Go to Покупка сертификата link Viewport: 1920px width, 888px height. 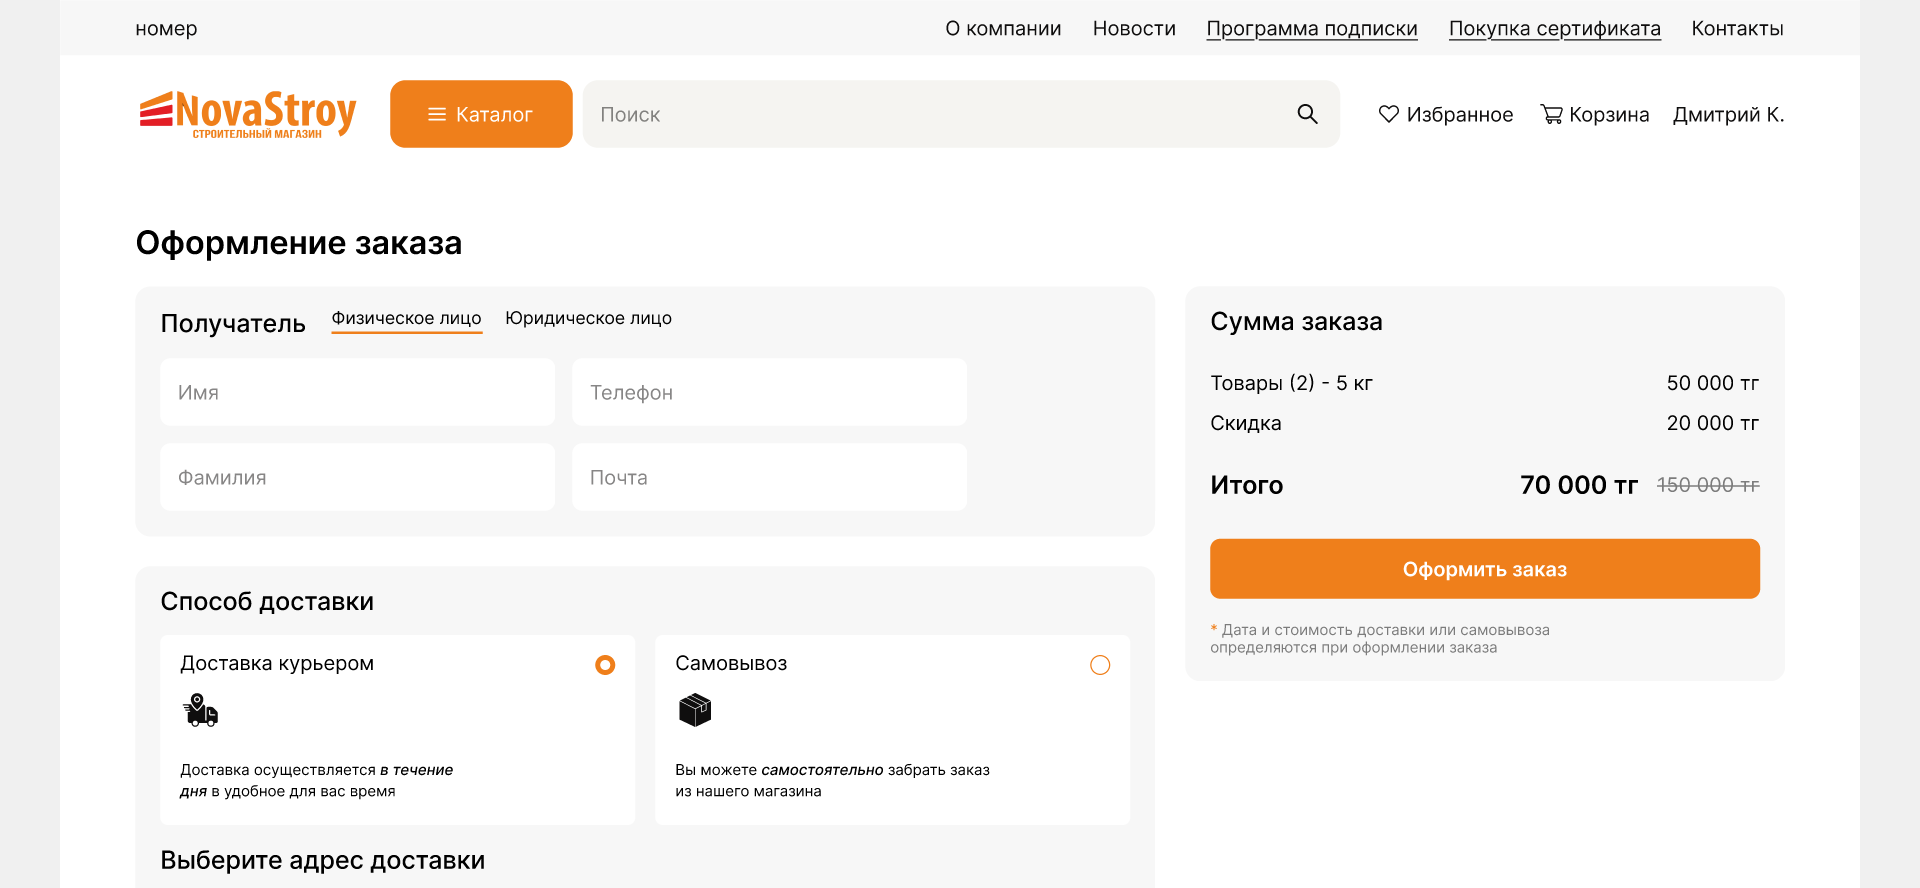[x=1555, y=28]
